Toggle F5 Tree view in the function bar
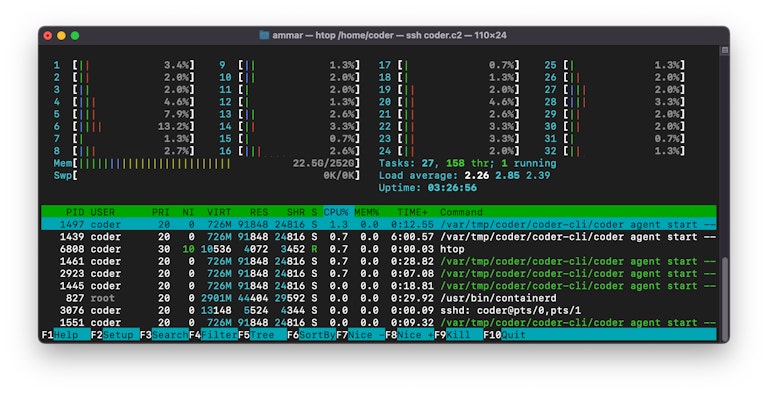768x394 pixels. click(x=262, y=335)
